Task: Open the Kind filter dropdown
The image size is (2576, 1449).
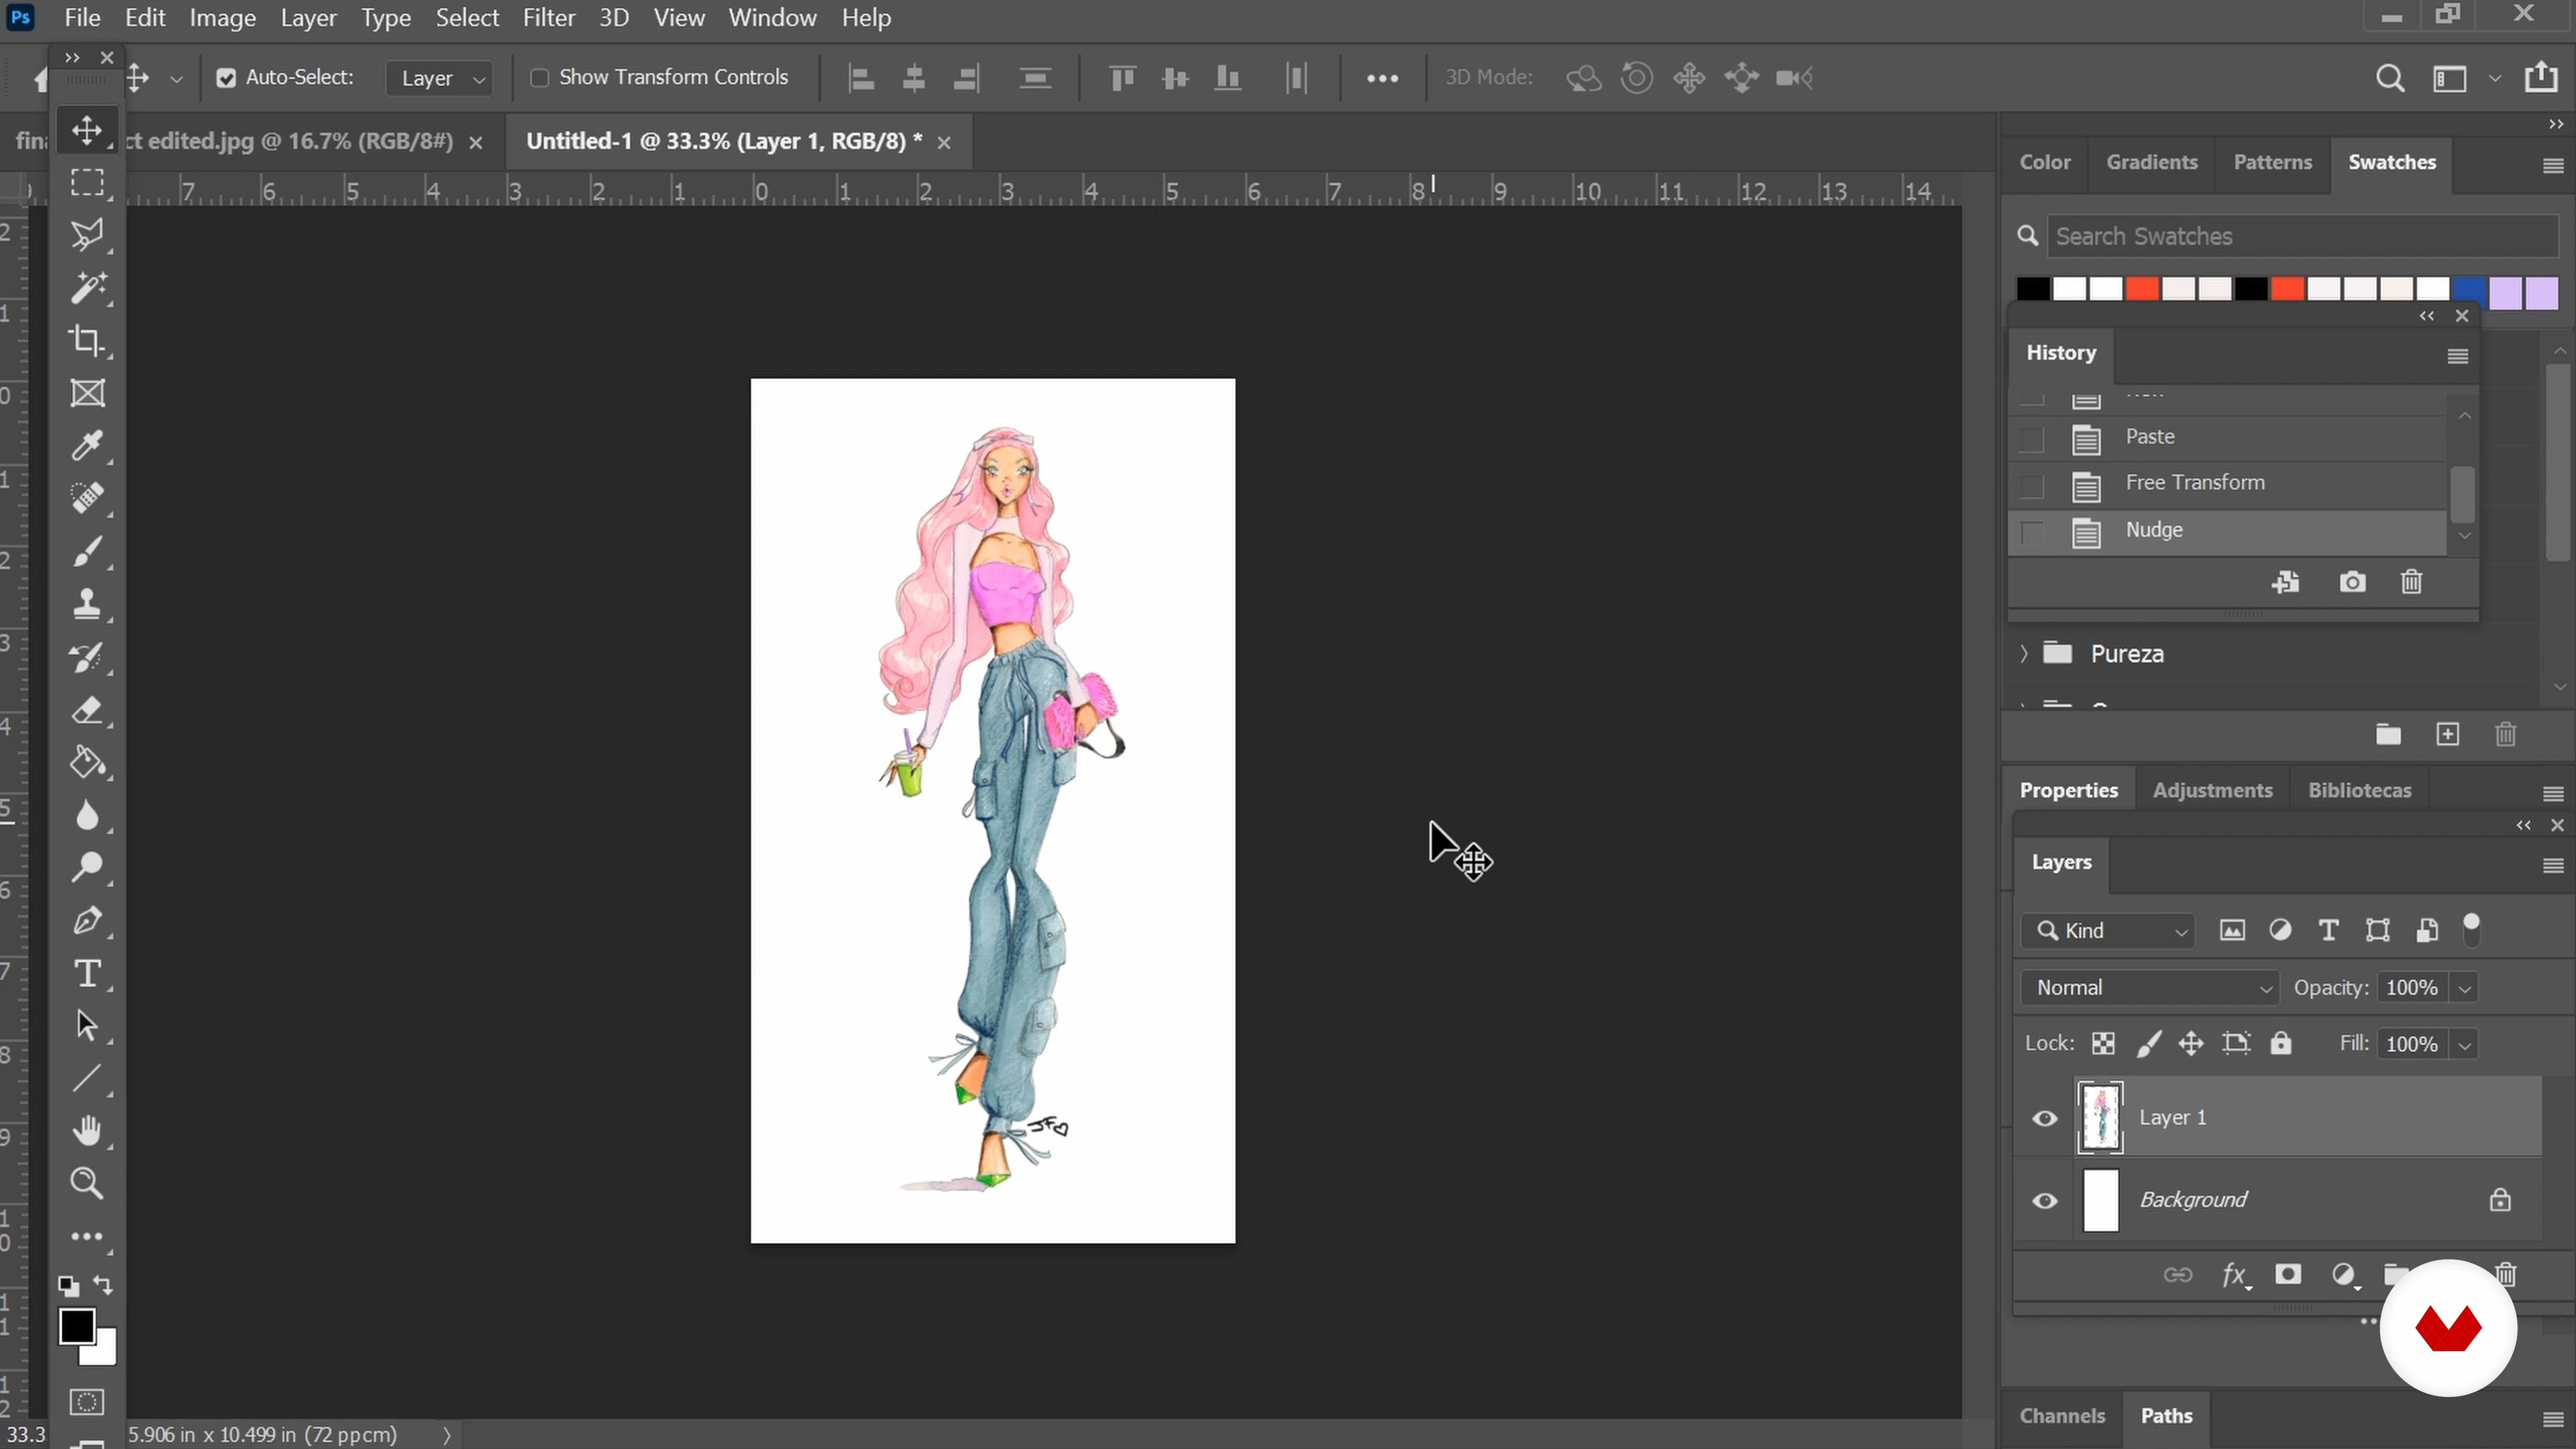Action: coord(2108,931)
